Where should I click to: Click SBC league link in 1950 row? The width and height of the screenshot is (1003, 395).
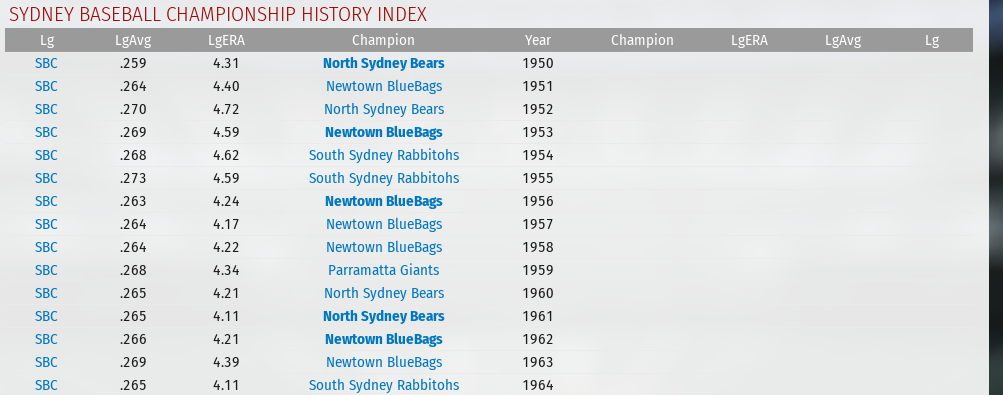46,63
